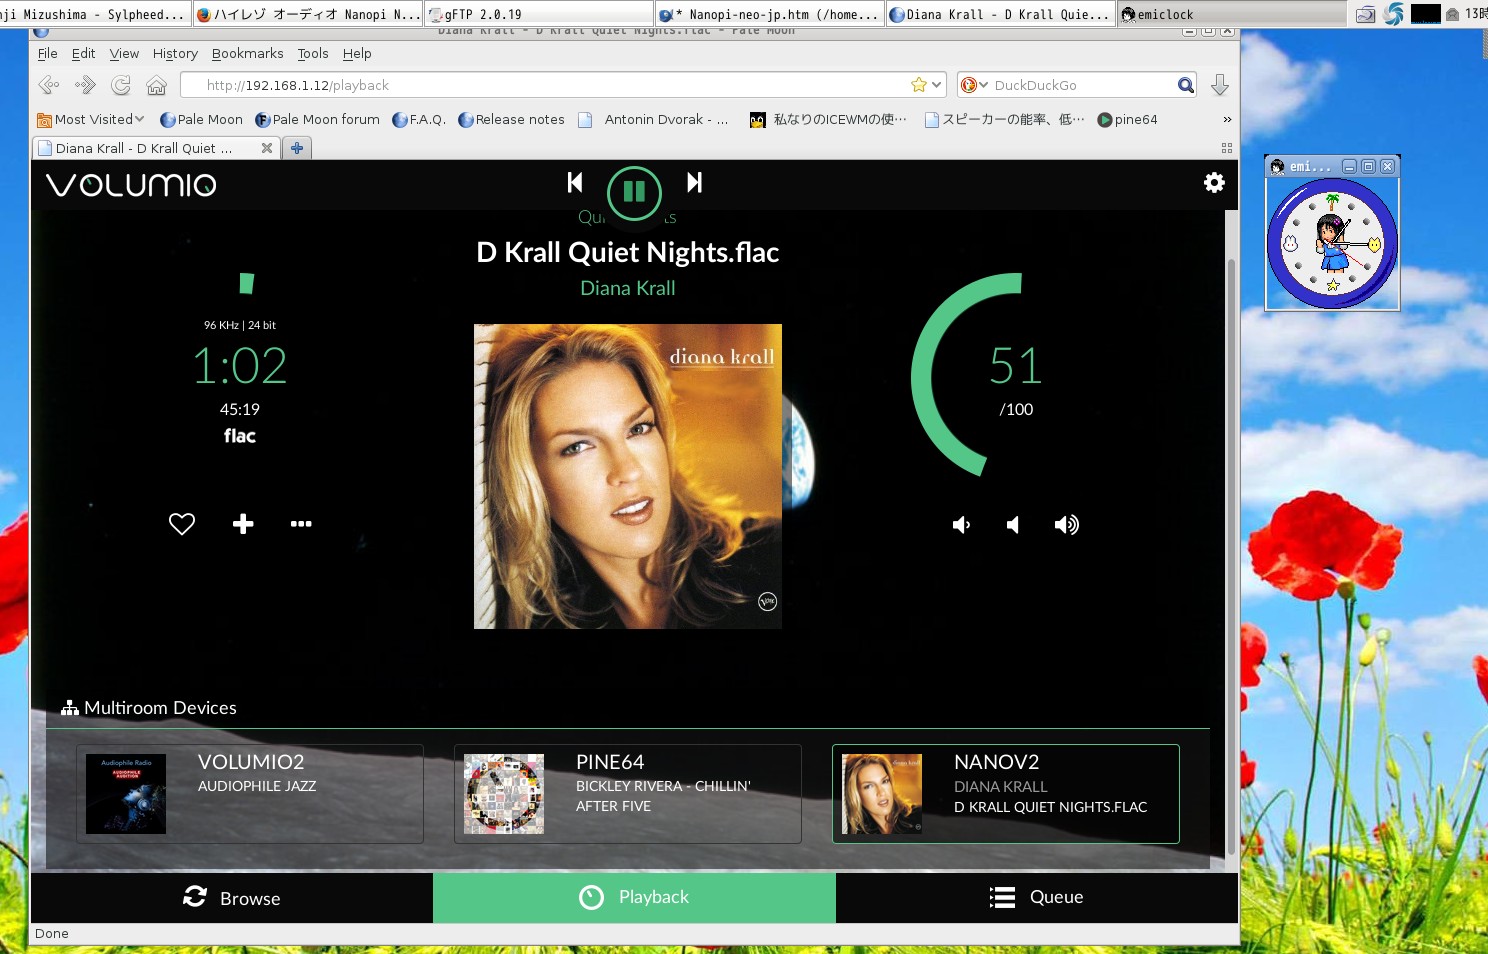
Task: Open Volumio settings gear icon
Action: pos(1214,183)
